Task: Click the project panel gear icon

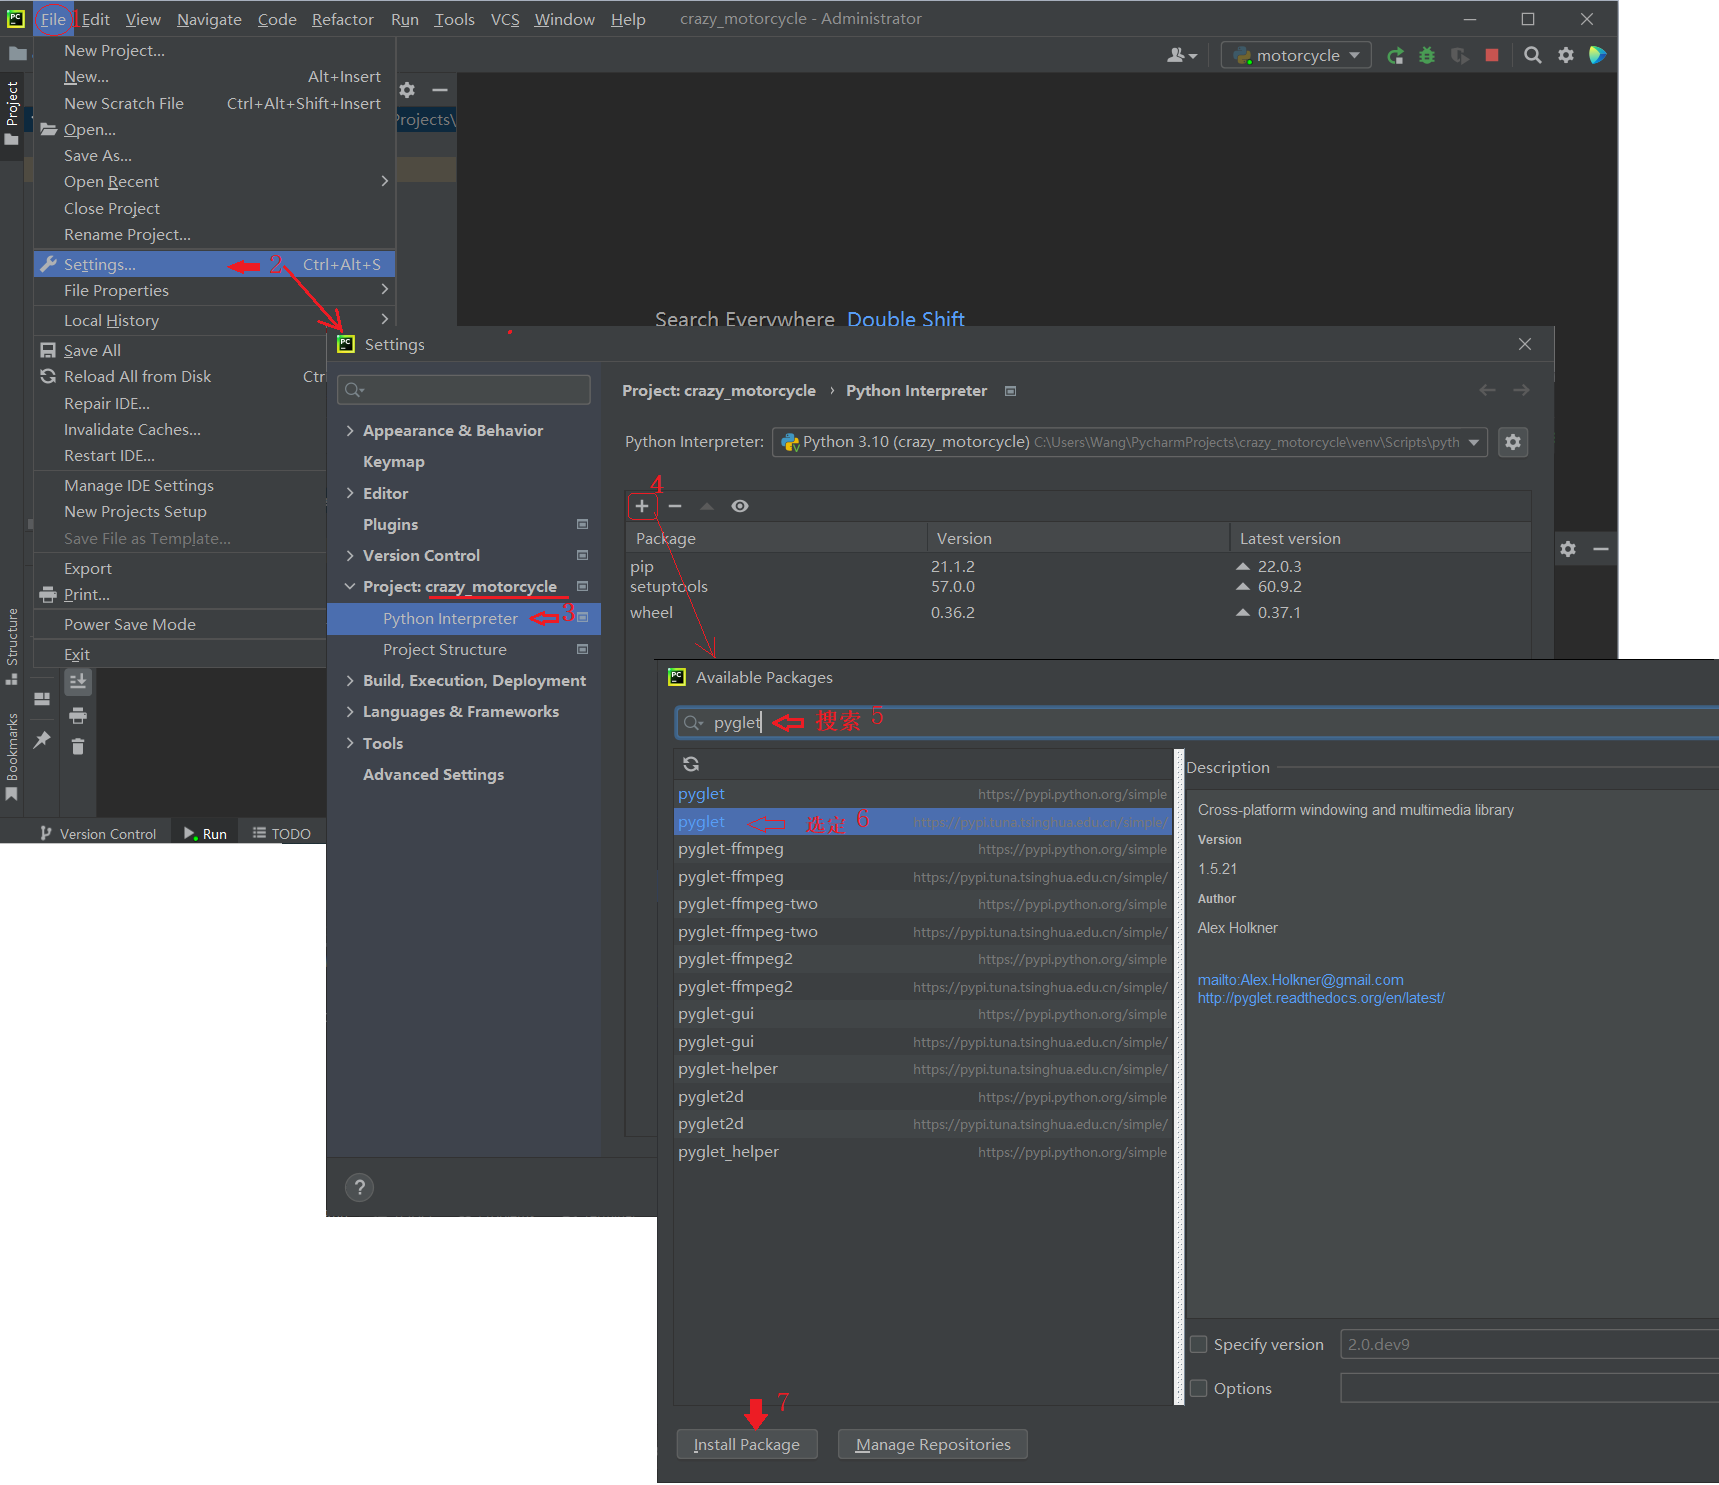Action: (x=407, y=90)
